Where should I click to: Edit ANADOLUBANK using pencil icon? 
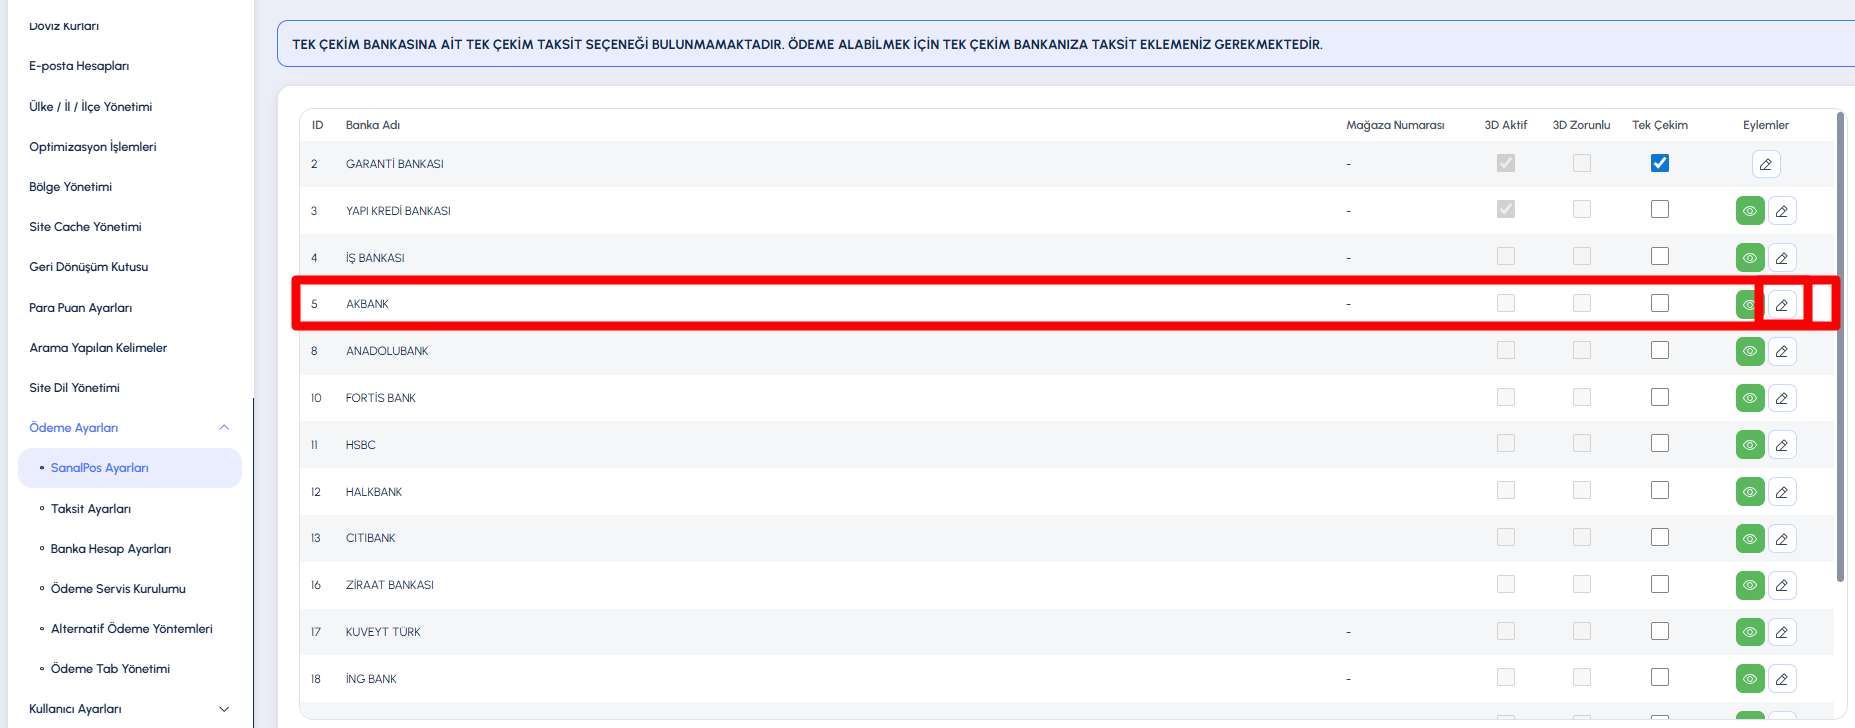pos(1782,351)
